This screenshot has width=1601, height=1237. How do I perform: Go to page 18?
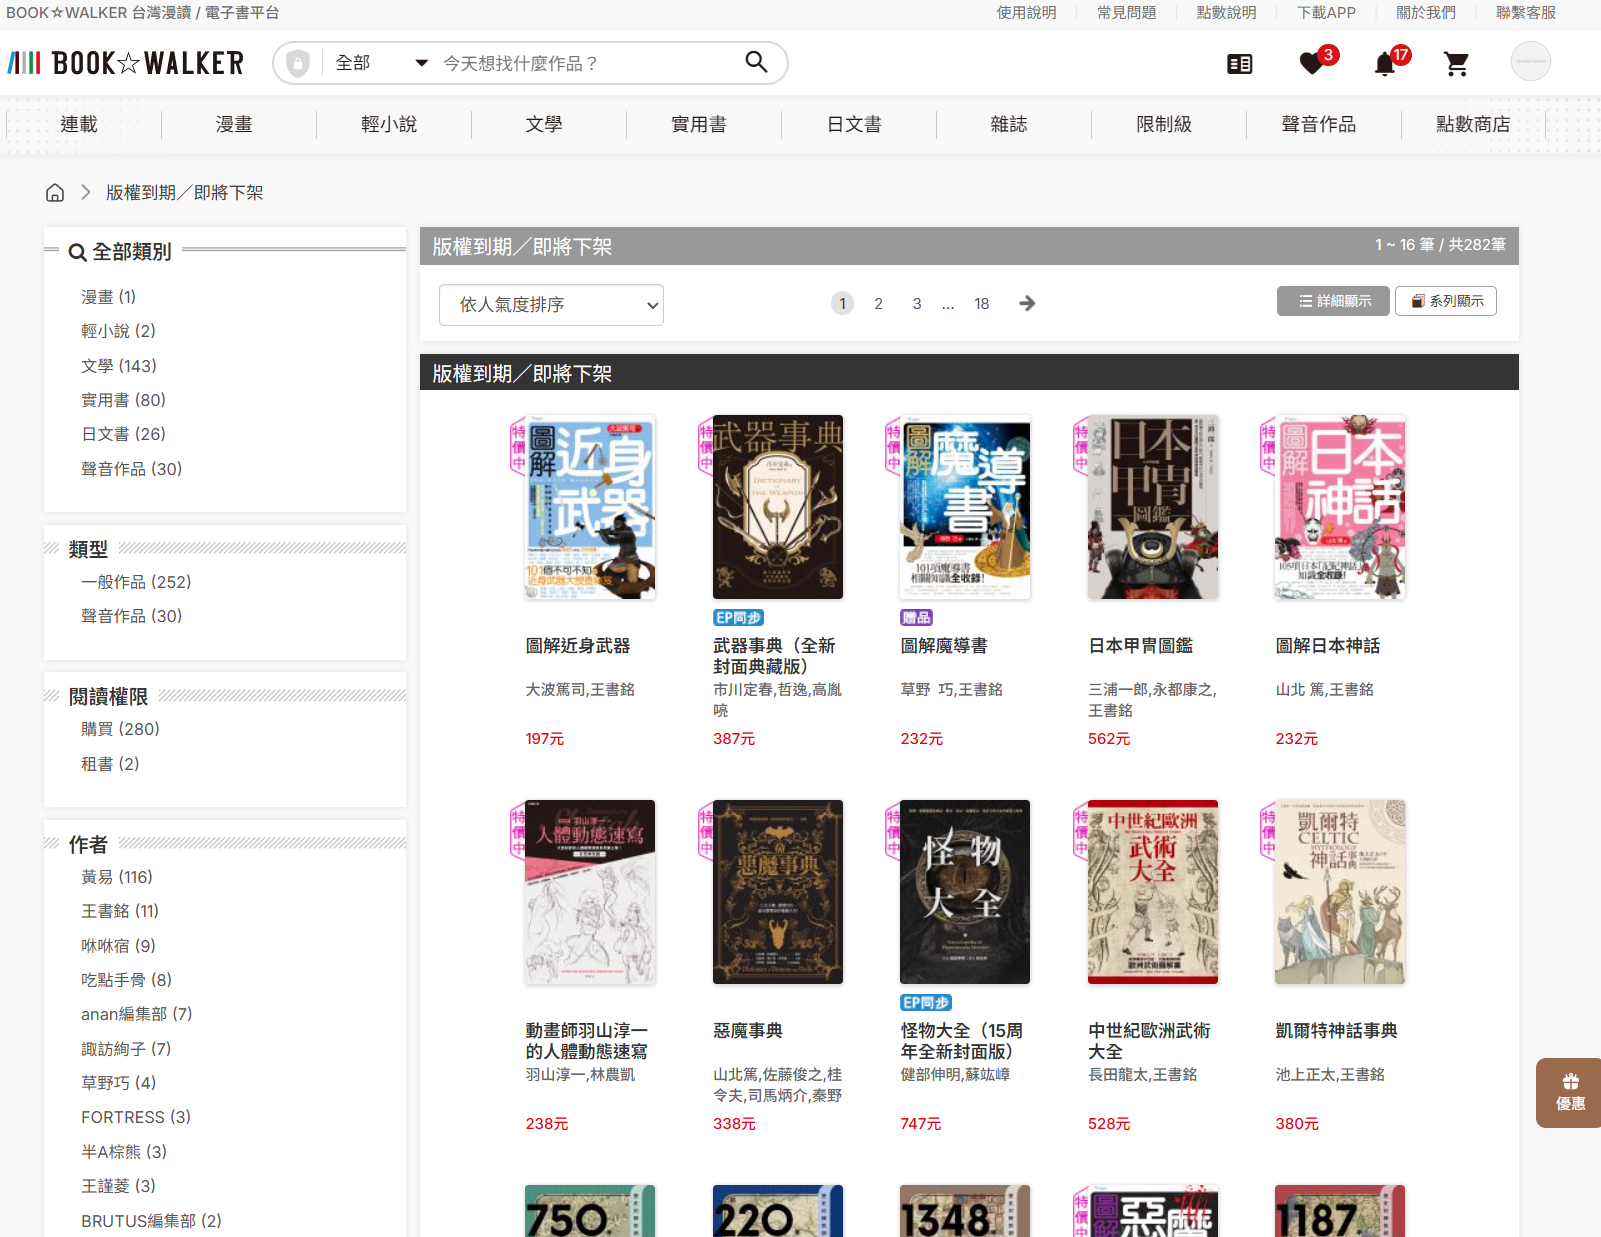click(982, 303)
